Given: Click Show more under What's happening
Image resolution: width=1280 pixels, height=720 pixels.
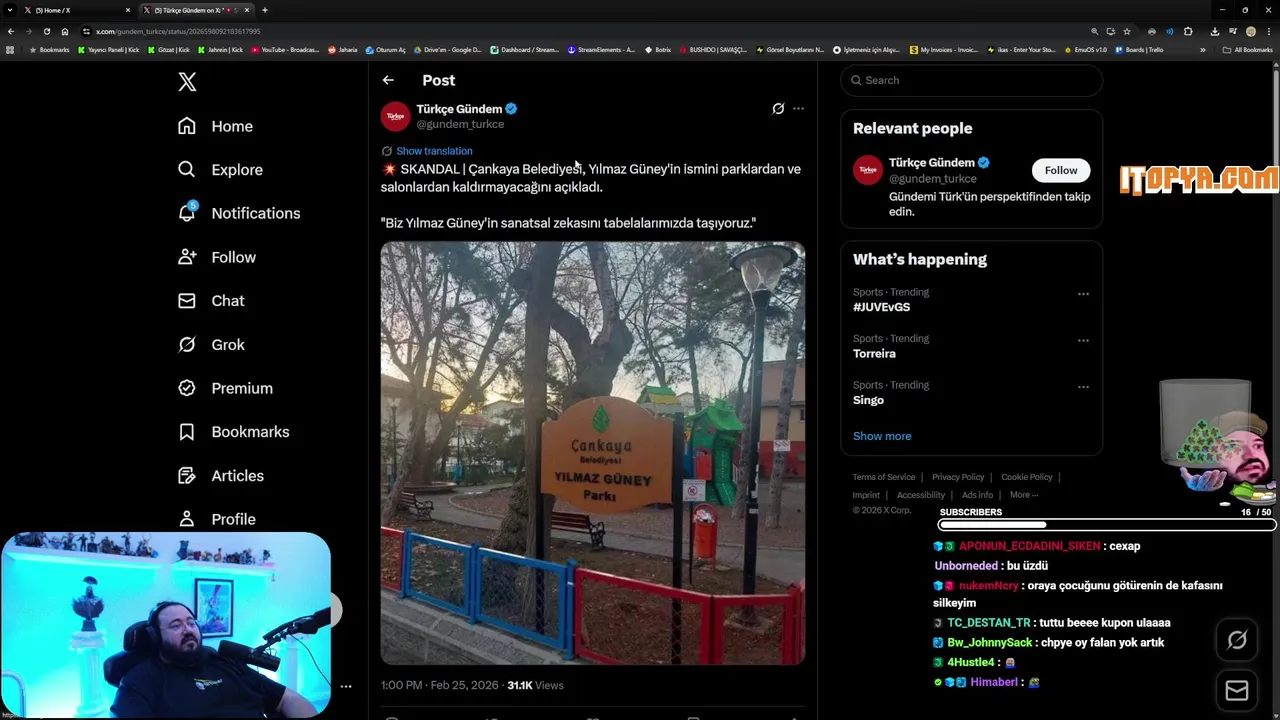Looking at the screenshot, I should click(x=882, y=436).
